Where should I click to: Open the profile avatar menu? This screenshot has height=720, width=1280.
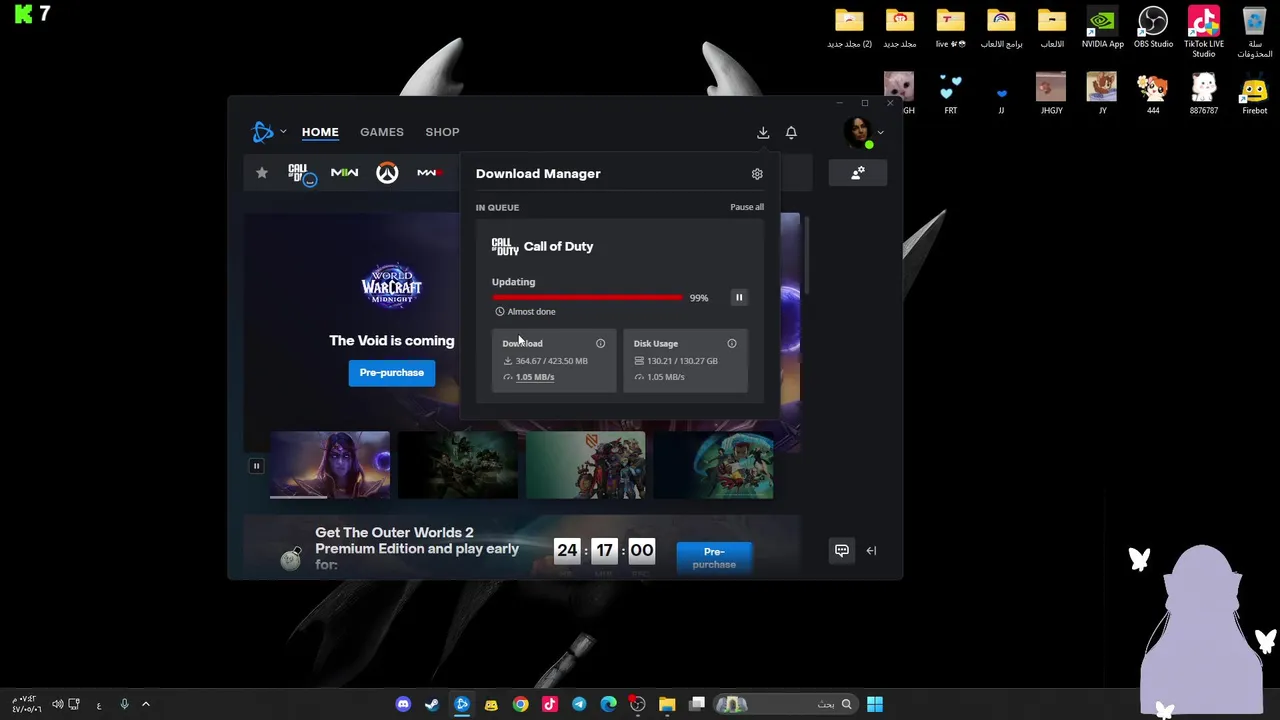(x=857, y=132)
